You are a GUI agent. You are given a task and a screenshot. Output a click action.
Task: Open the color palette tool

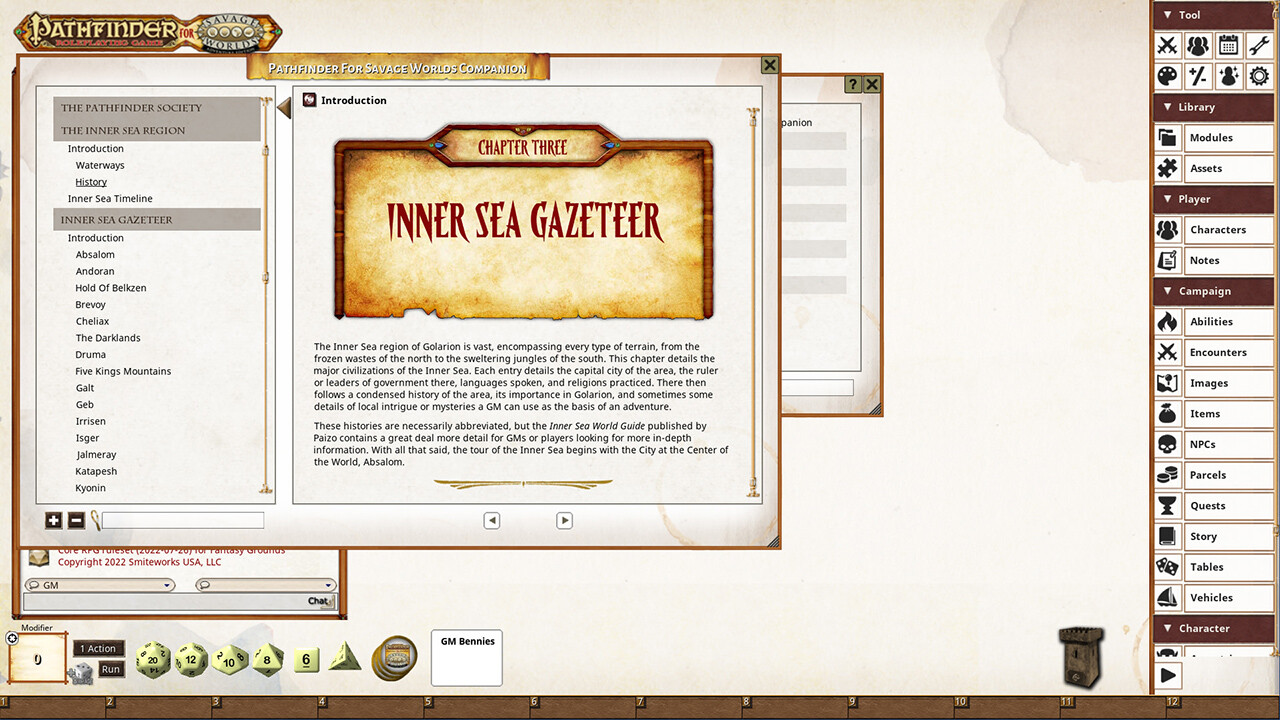[x=1167, y=76]
